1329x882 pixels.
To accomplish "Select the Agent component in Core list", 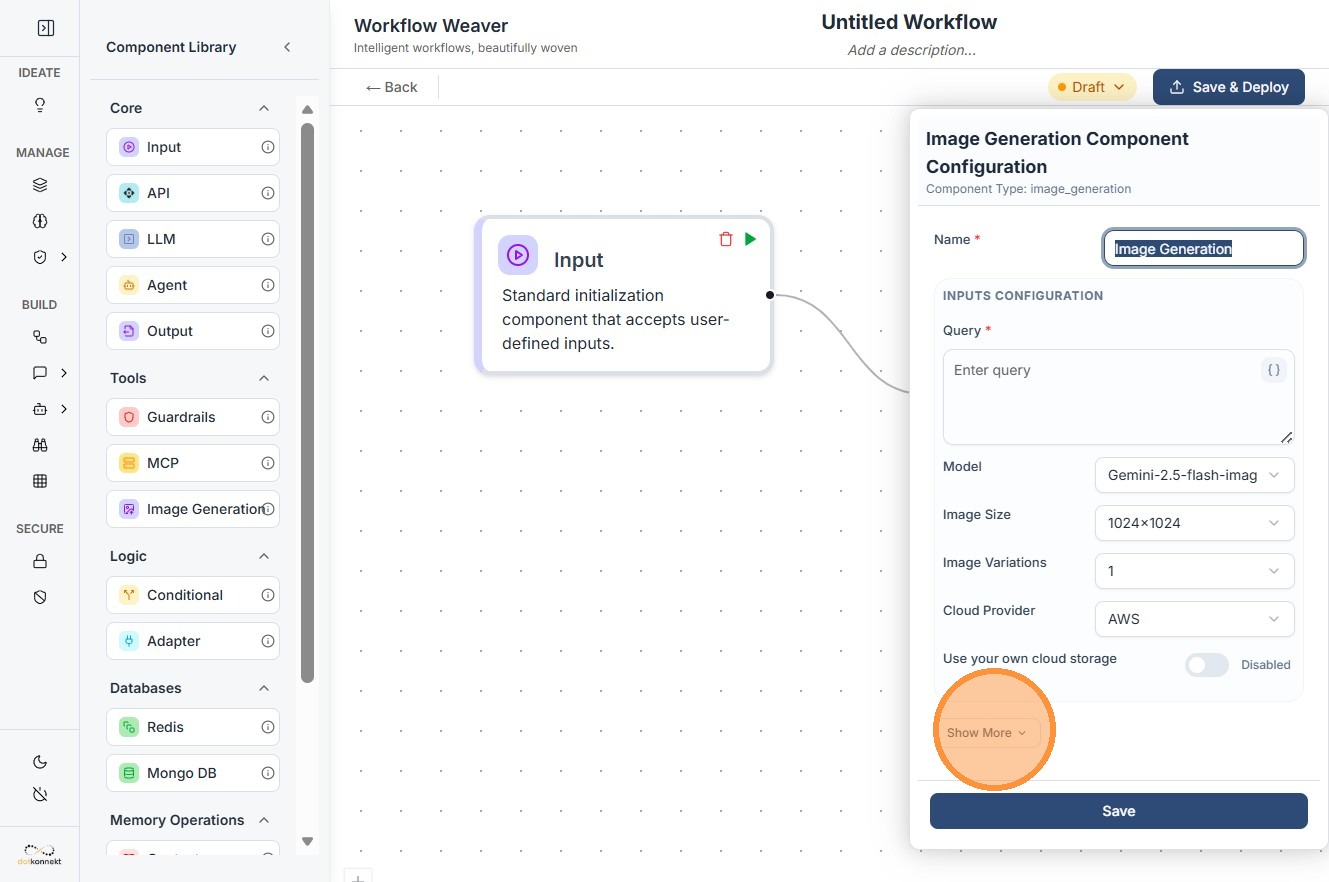I will pyautogui.click(x=167, y=285).
